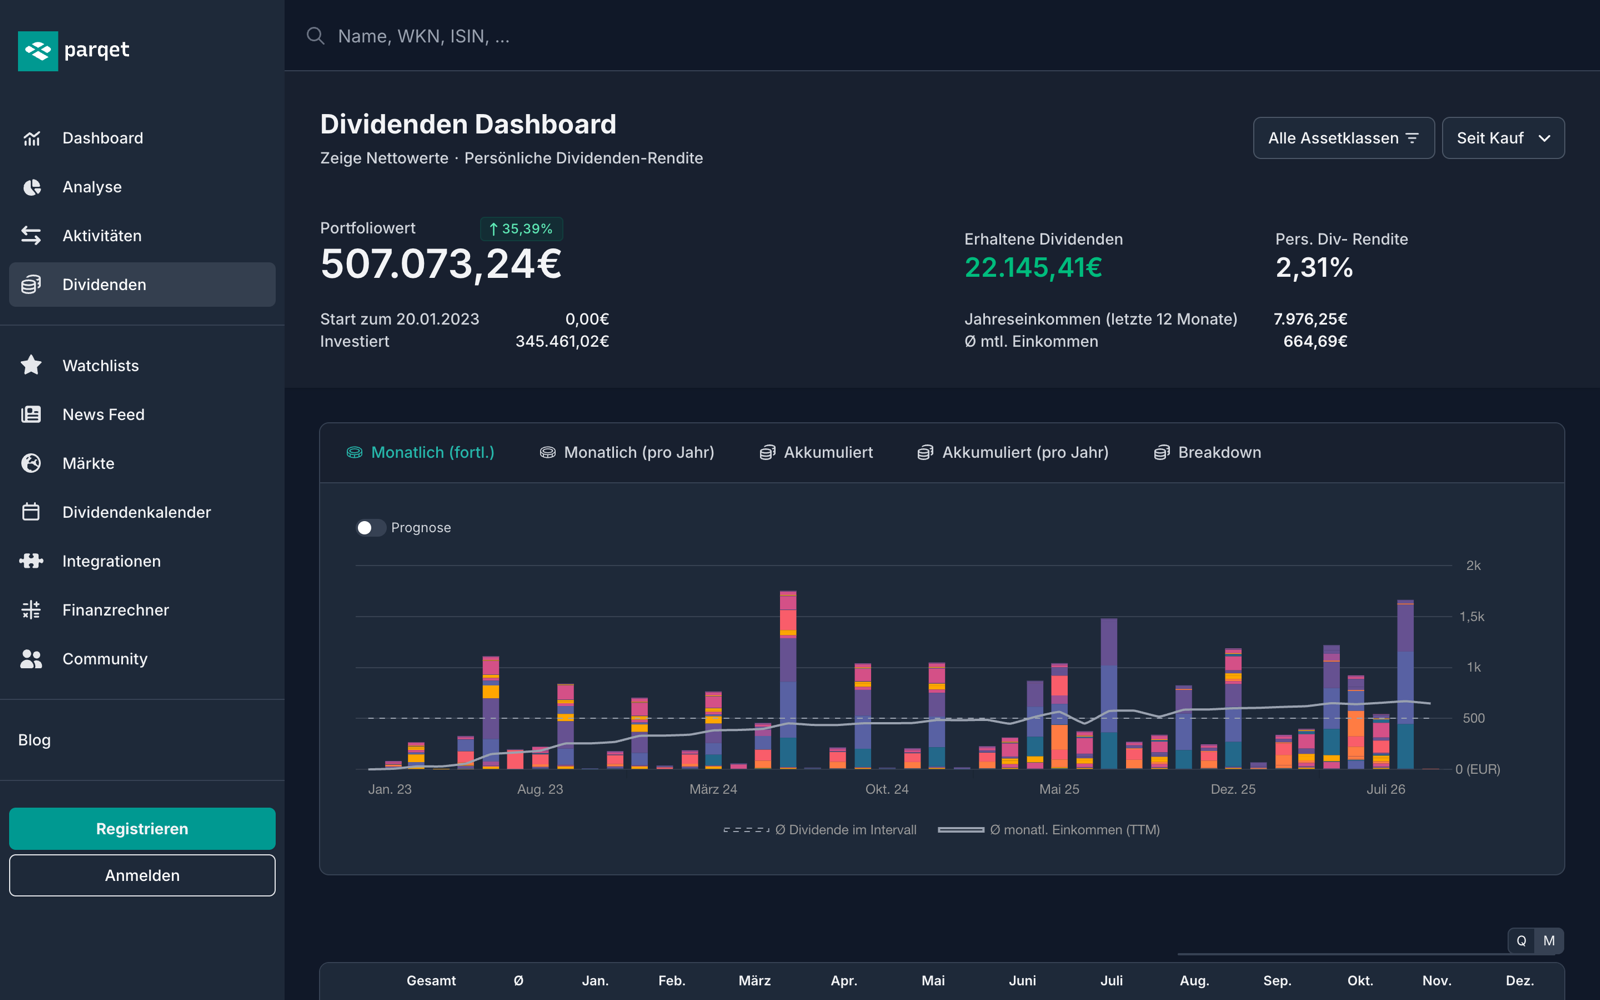Viewport: 1600px width, 1000px height.
Task: Click the Analyse pie chart icon
Action: click(x=32, y=187)
